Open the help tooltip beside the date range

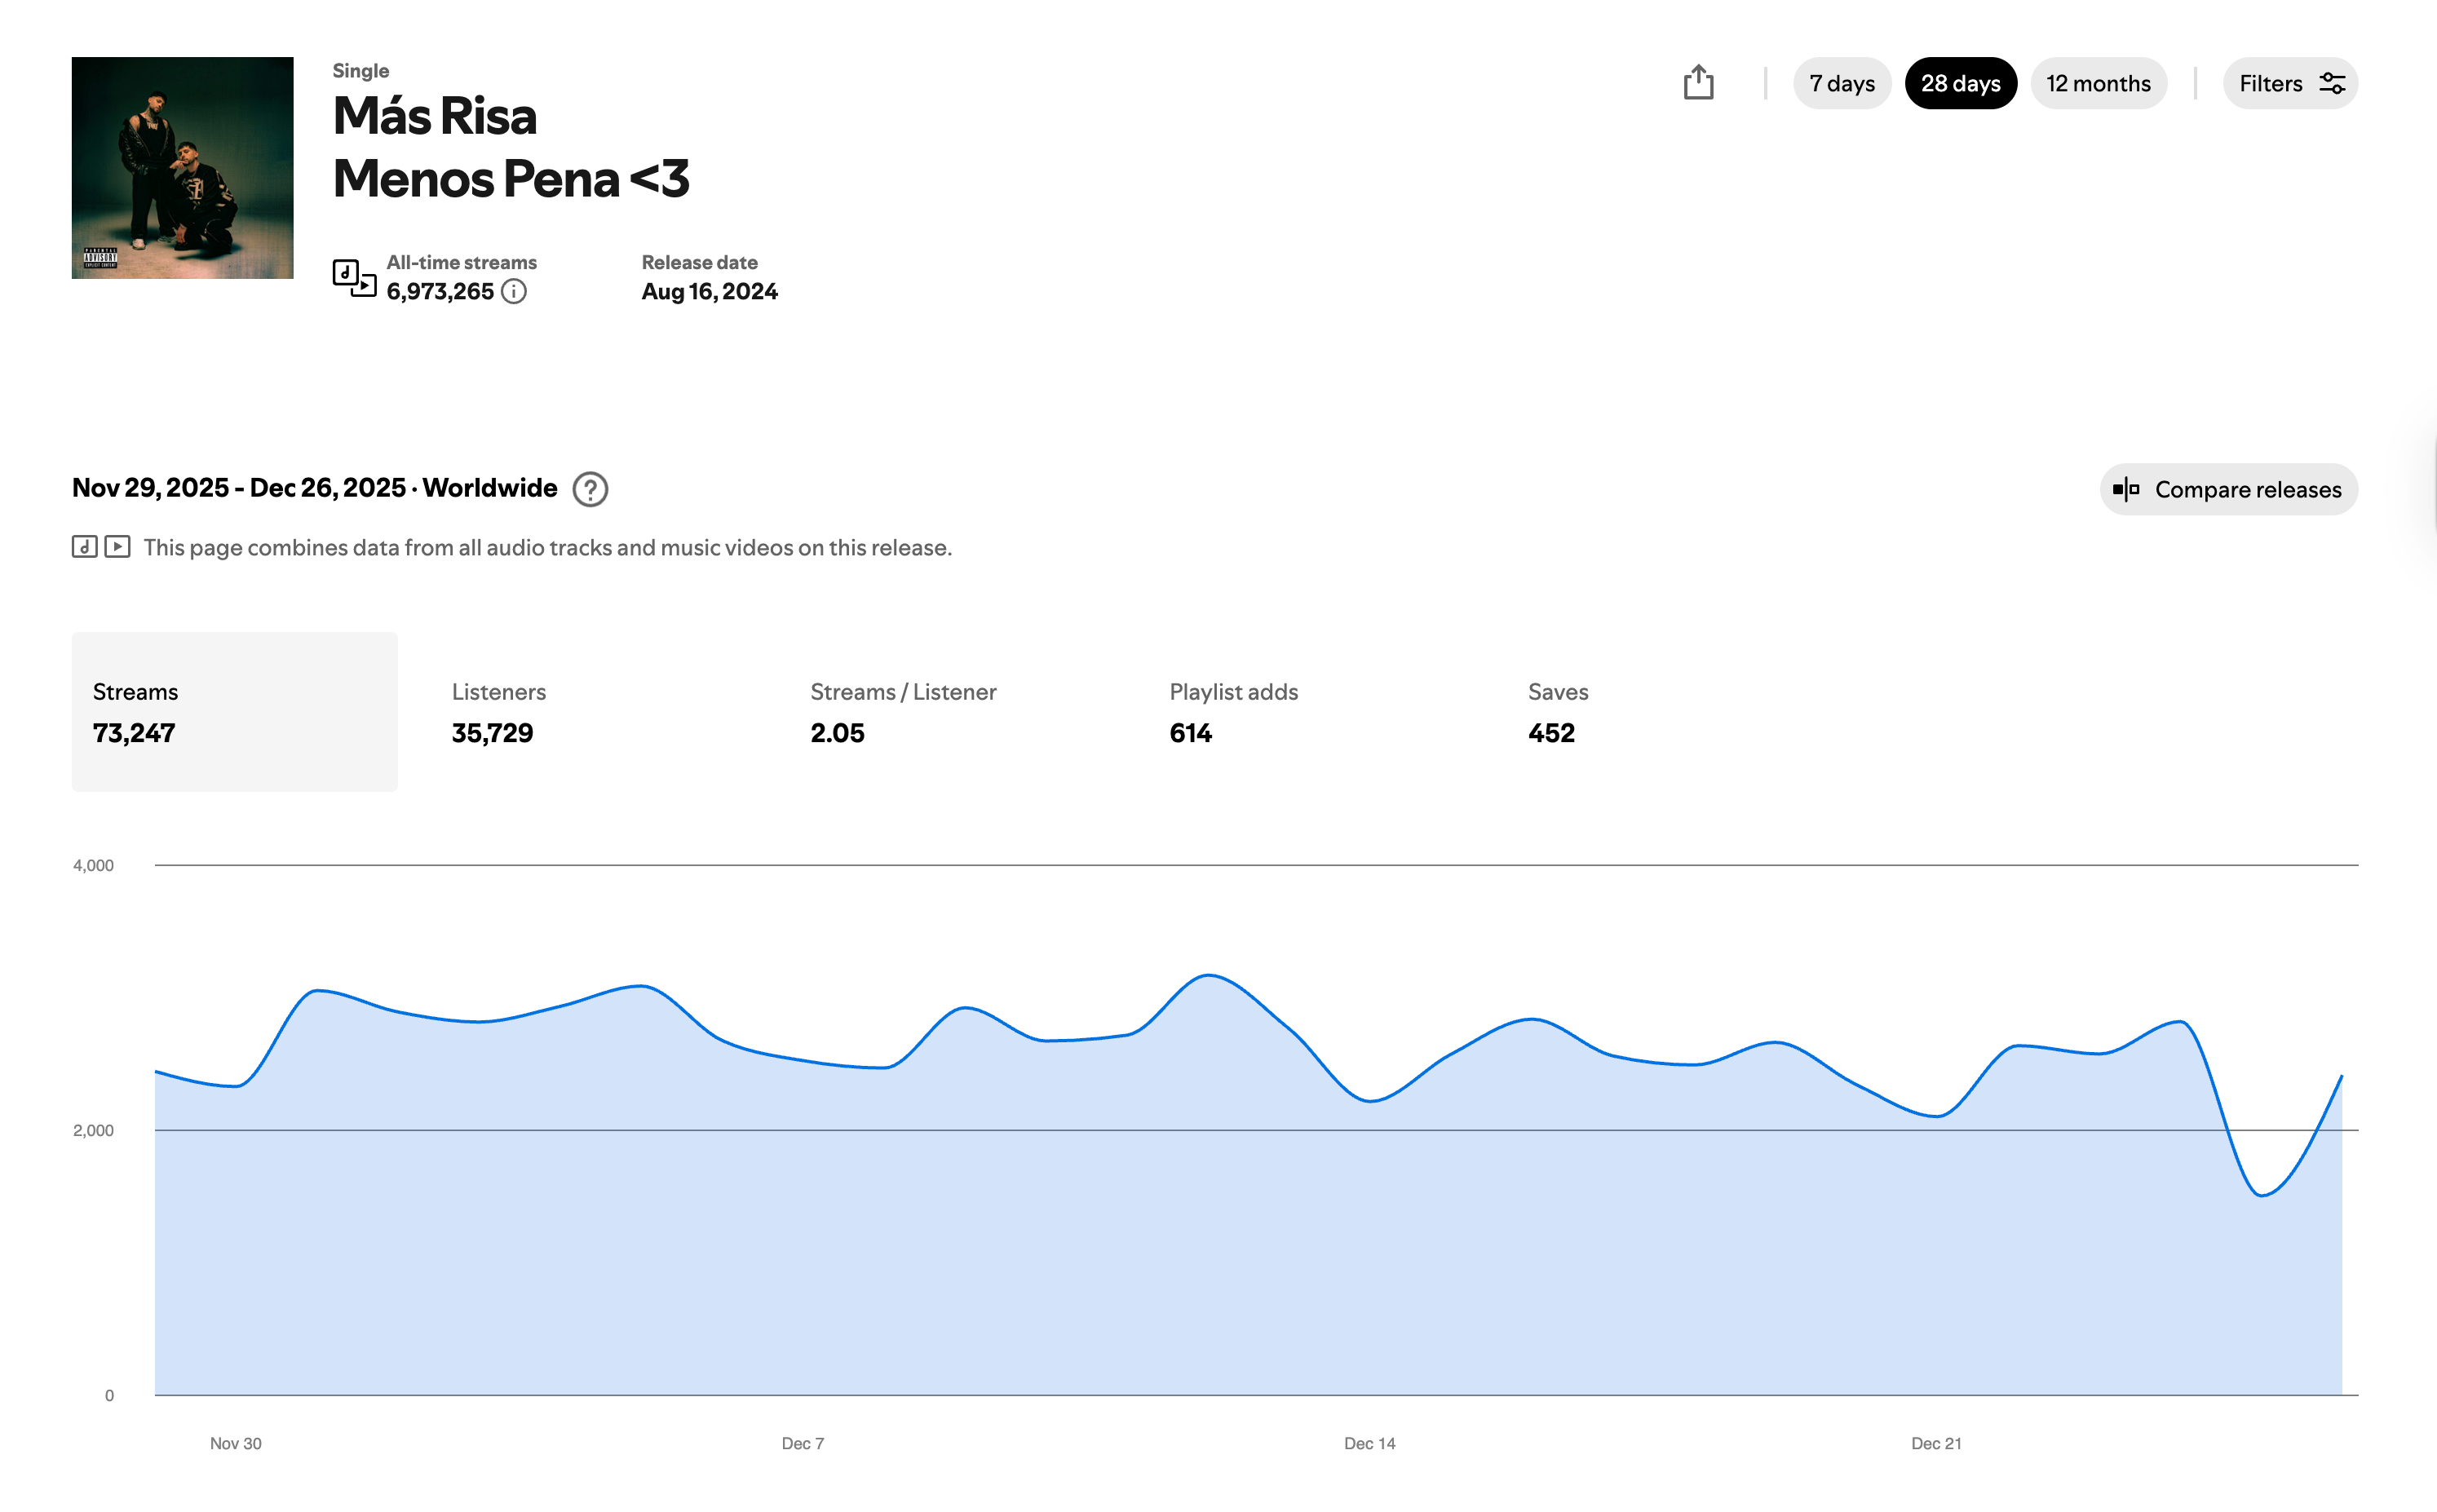coord(590,490)
